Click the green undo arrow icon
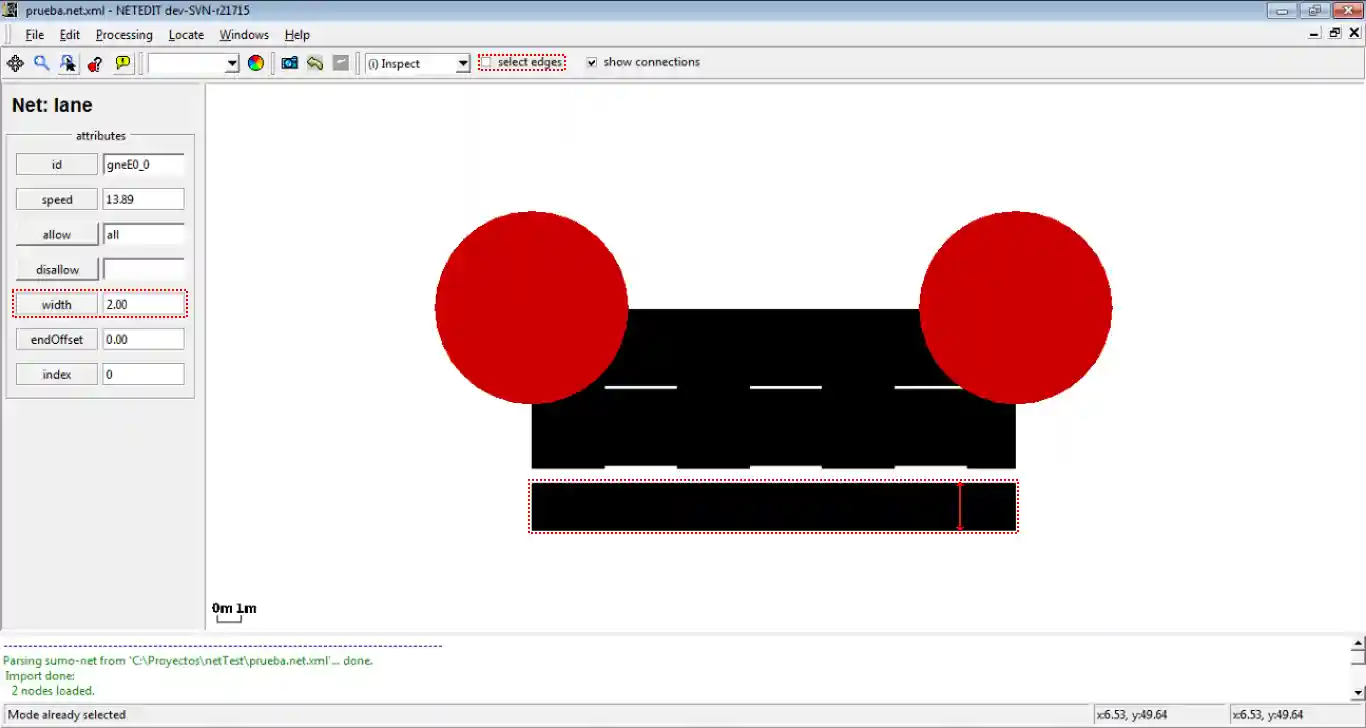Viewport: 1366px width, 728px height. pyautogui.click(x=315, y=63)
